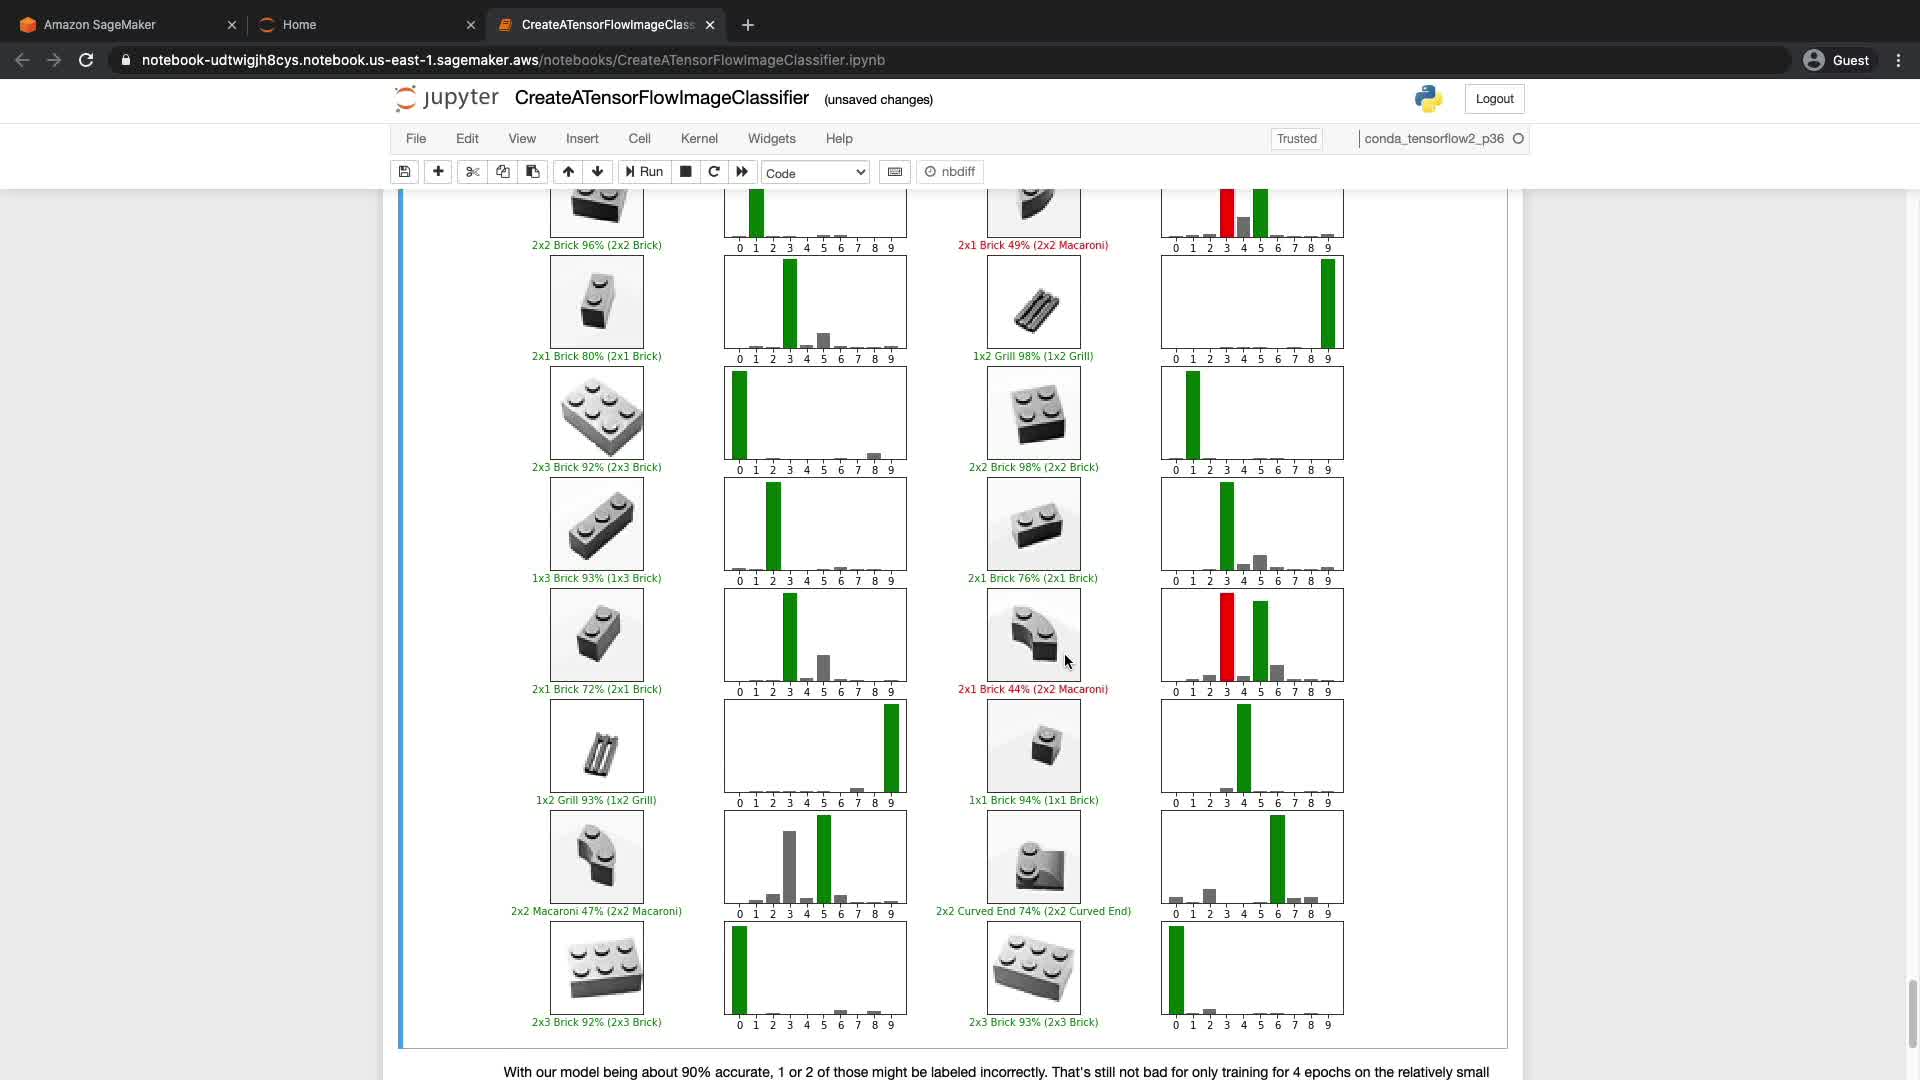Click the Logout button
Image resolution: width=1920 pixels, height=1080 pixels.
1494,99
